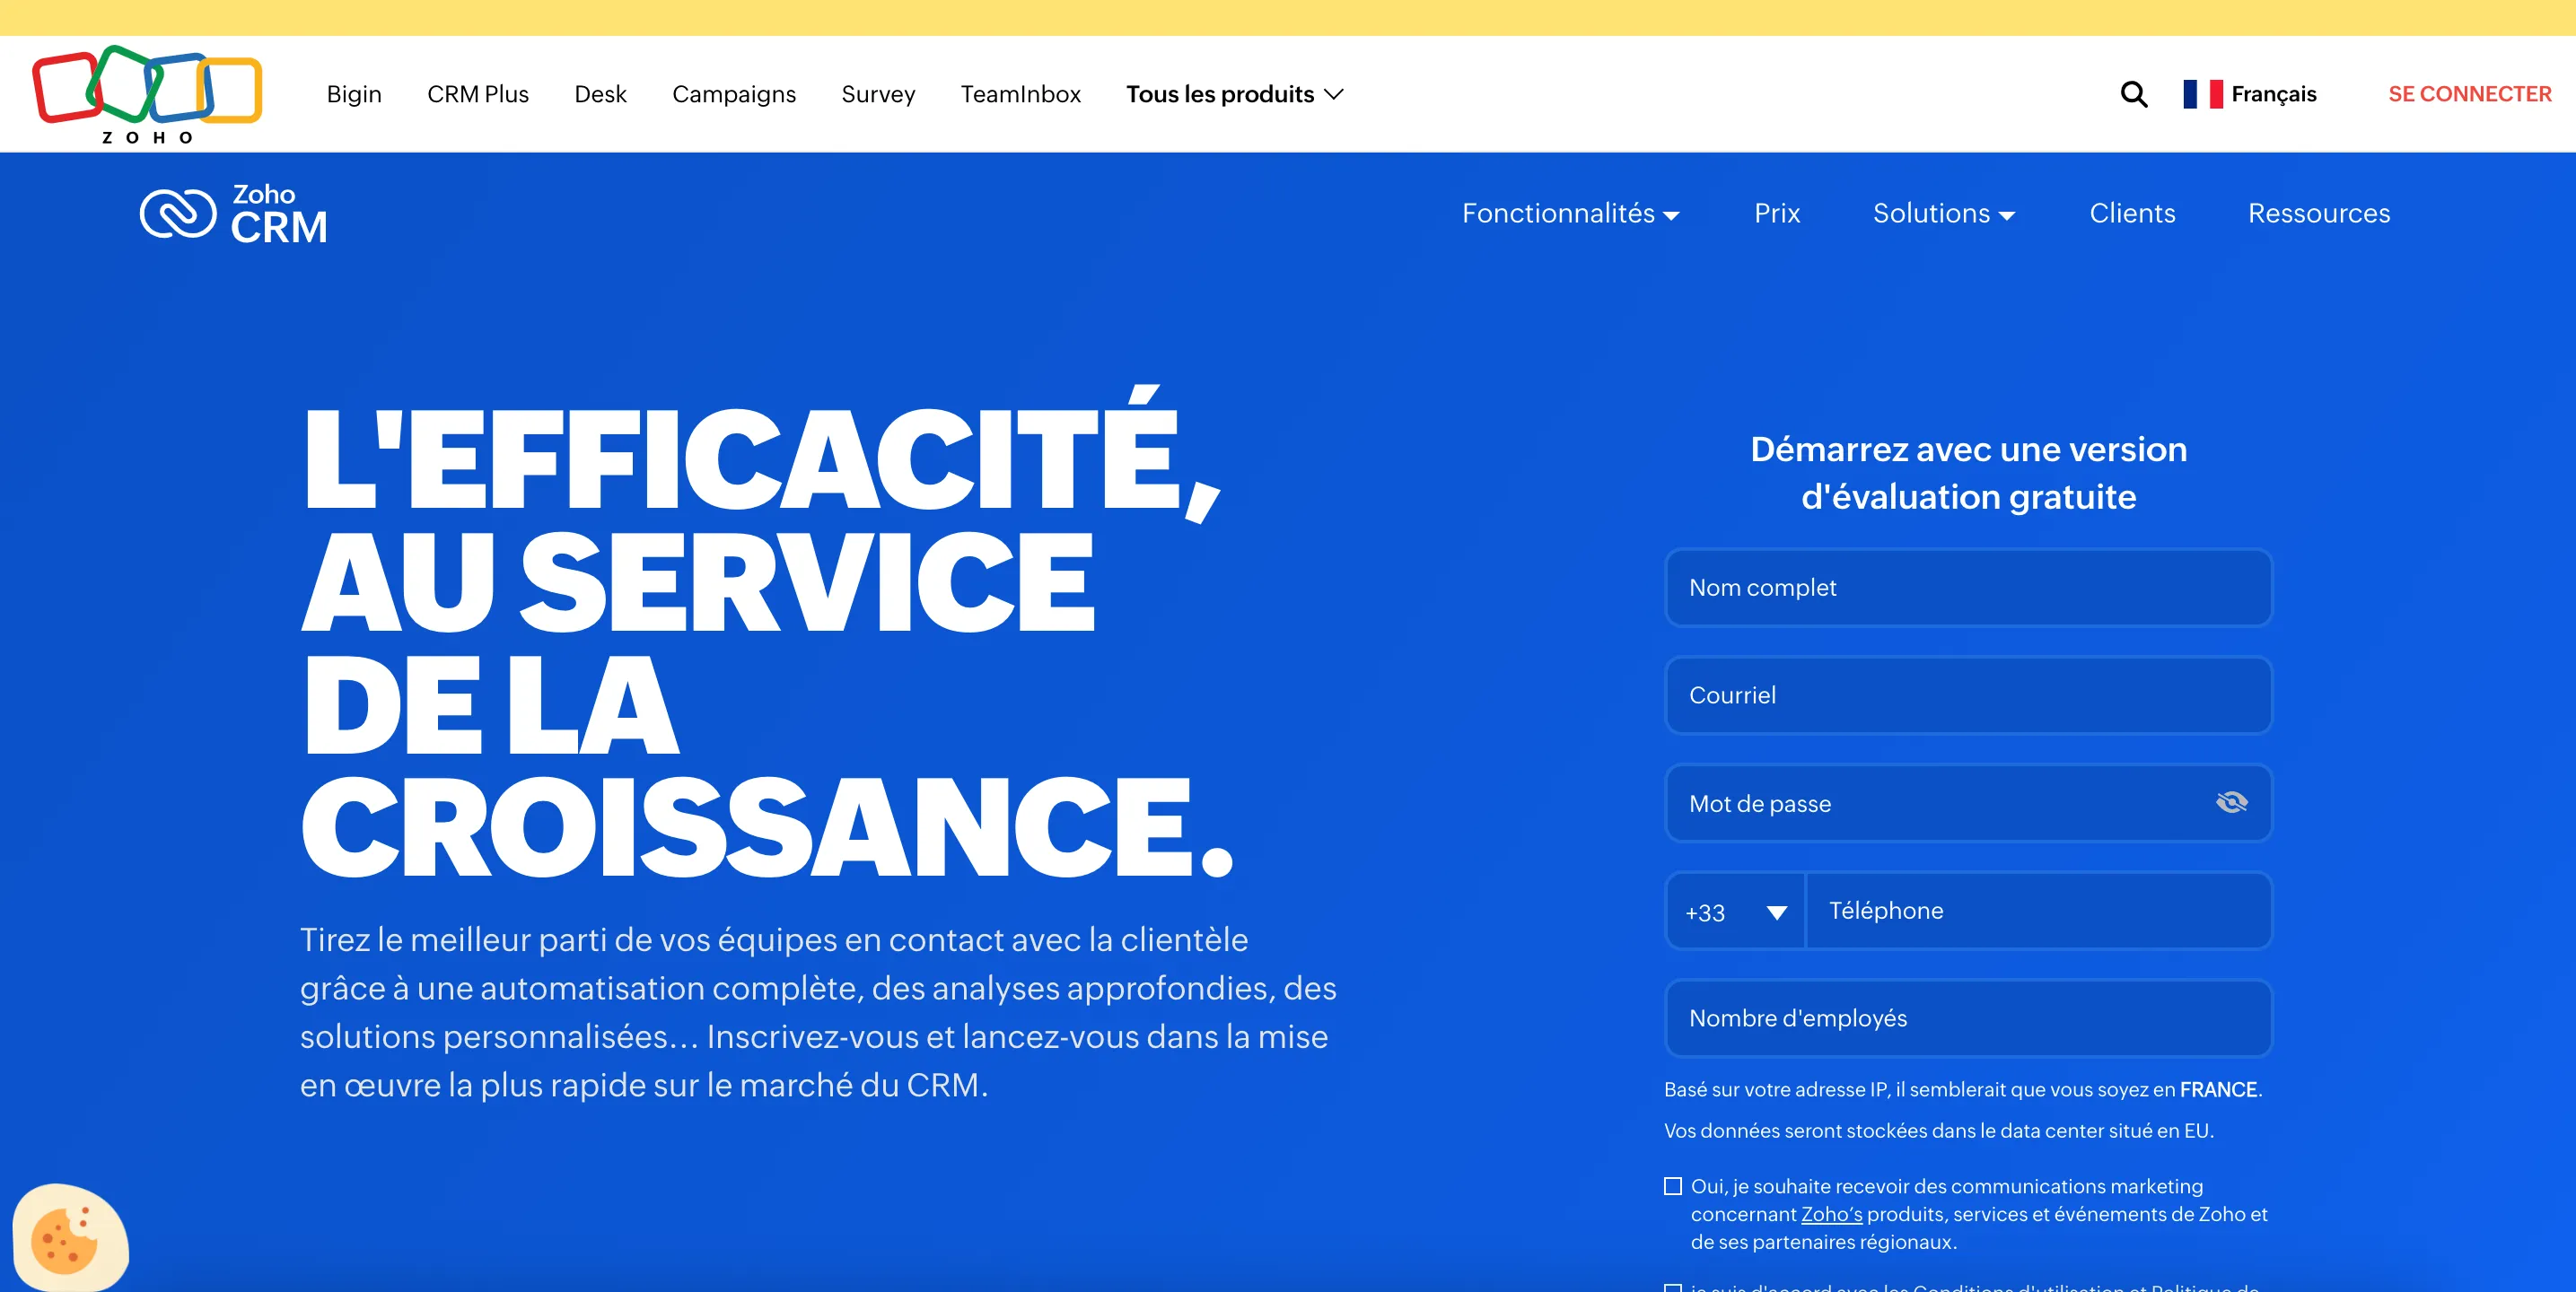Image resolution: width=2576 pixels, height=1292 pixels.
Task: Go to Desk product page
Action: click(x=600, y=94)
